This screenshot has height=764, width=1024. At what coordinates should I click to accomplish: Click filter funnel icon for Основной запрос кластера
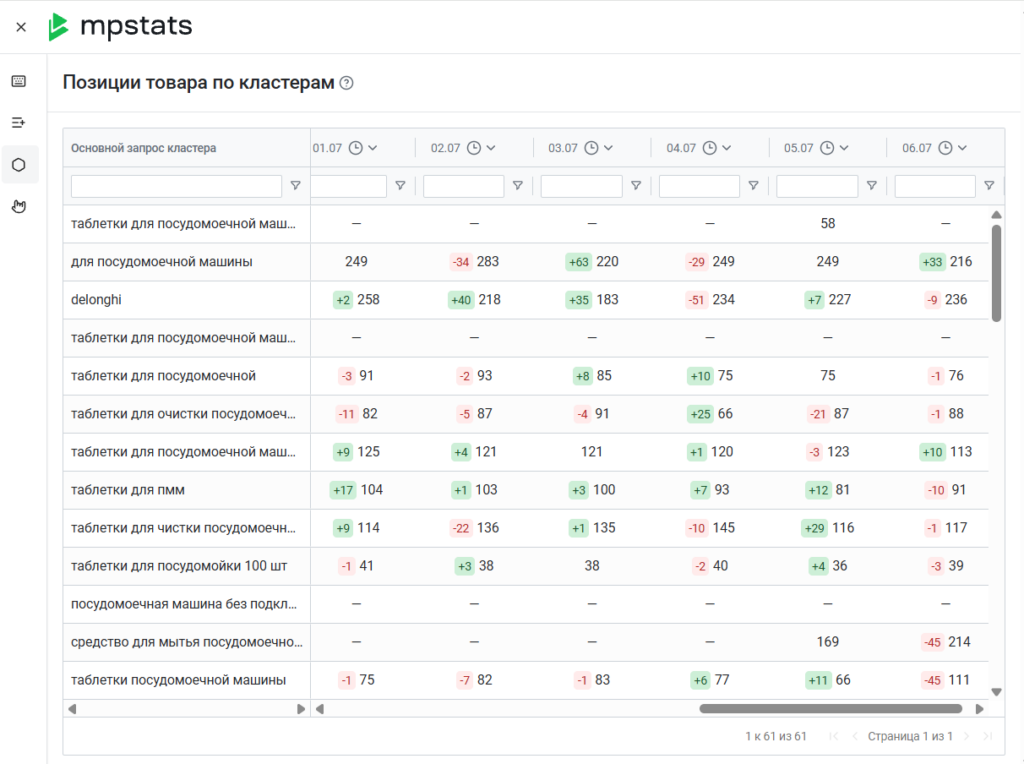coord(295,186)
